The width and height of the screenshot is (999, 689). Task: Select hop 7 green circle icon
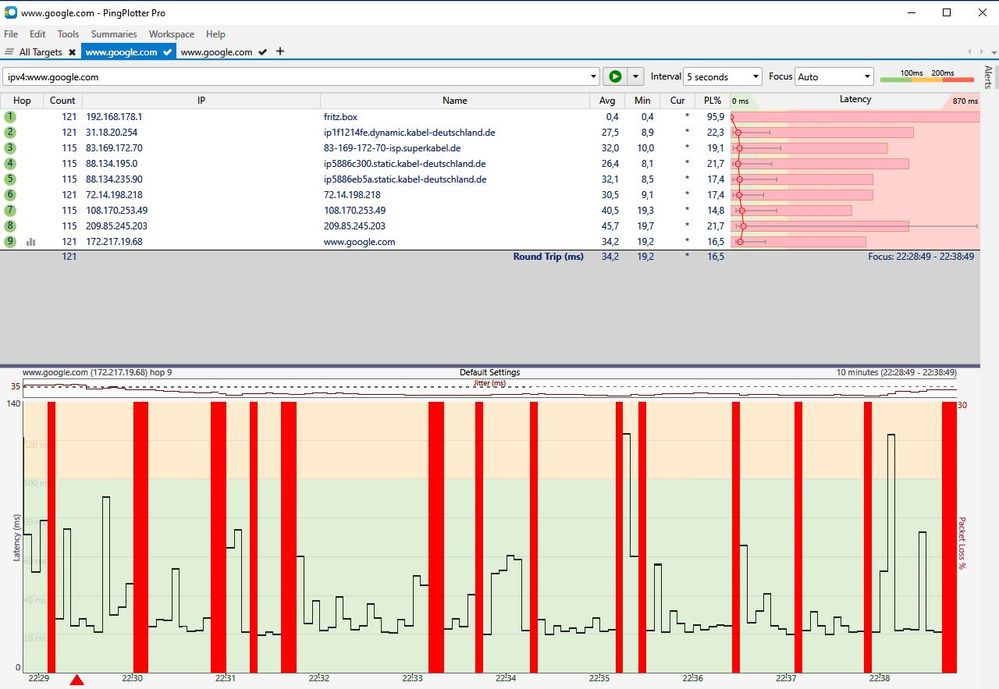(10, 210)
